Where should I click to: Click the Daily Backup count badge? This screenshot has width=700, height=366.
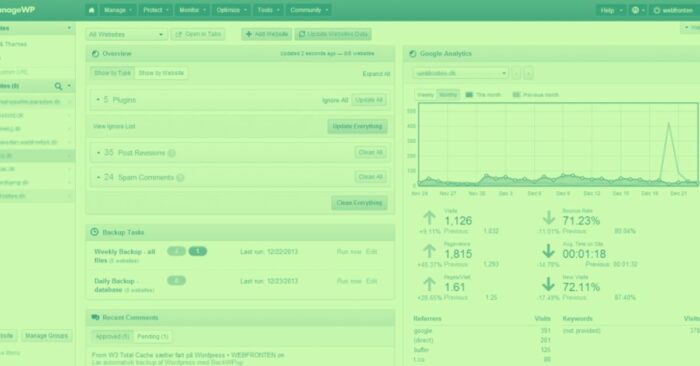coord(176,281)
